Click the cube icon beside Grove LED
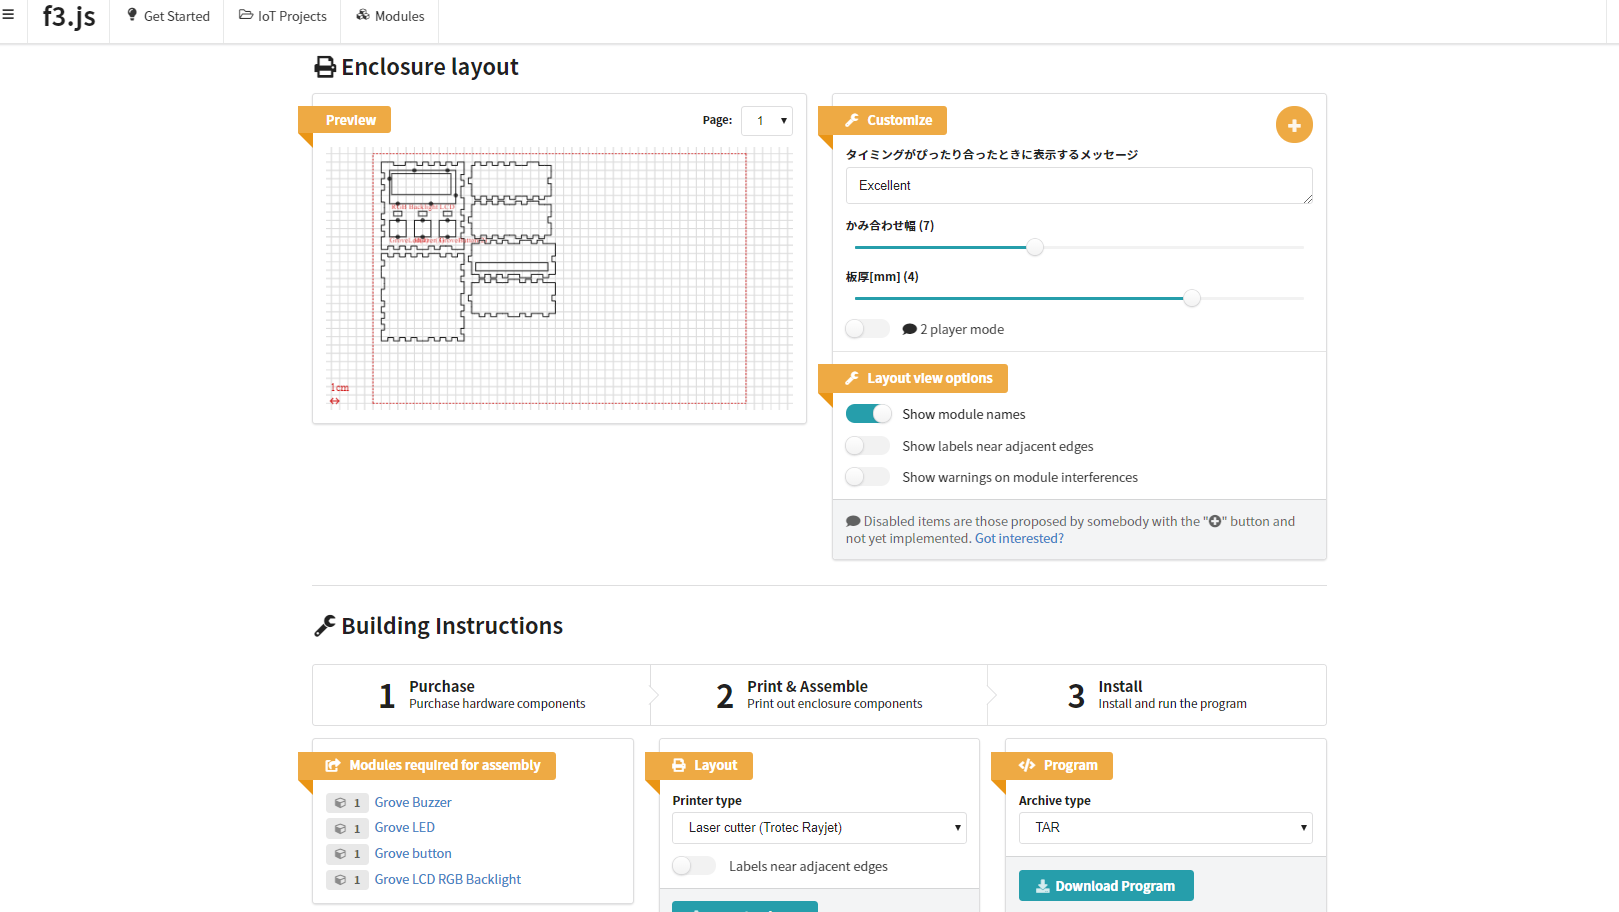Viewport: 1619px width, 912px height. 340,828
